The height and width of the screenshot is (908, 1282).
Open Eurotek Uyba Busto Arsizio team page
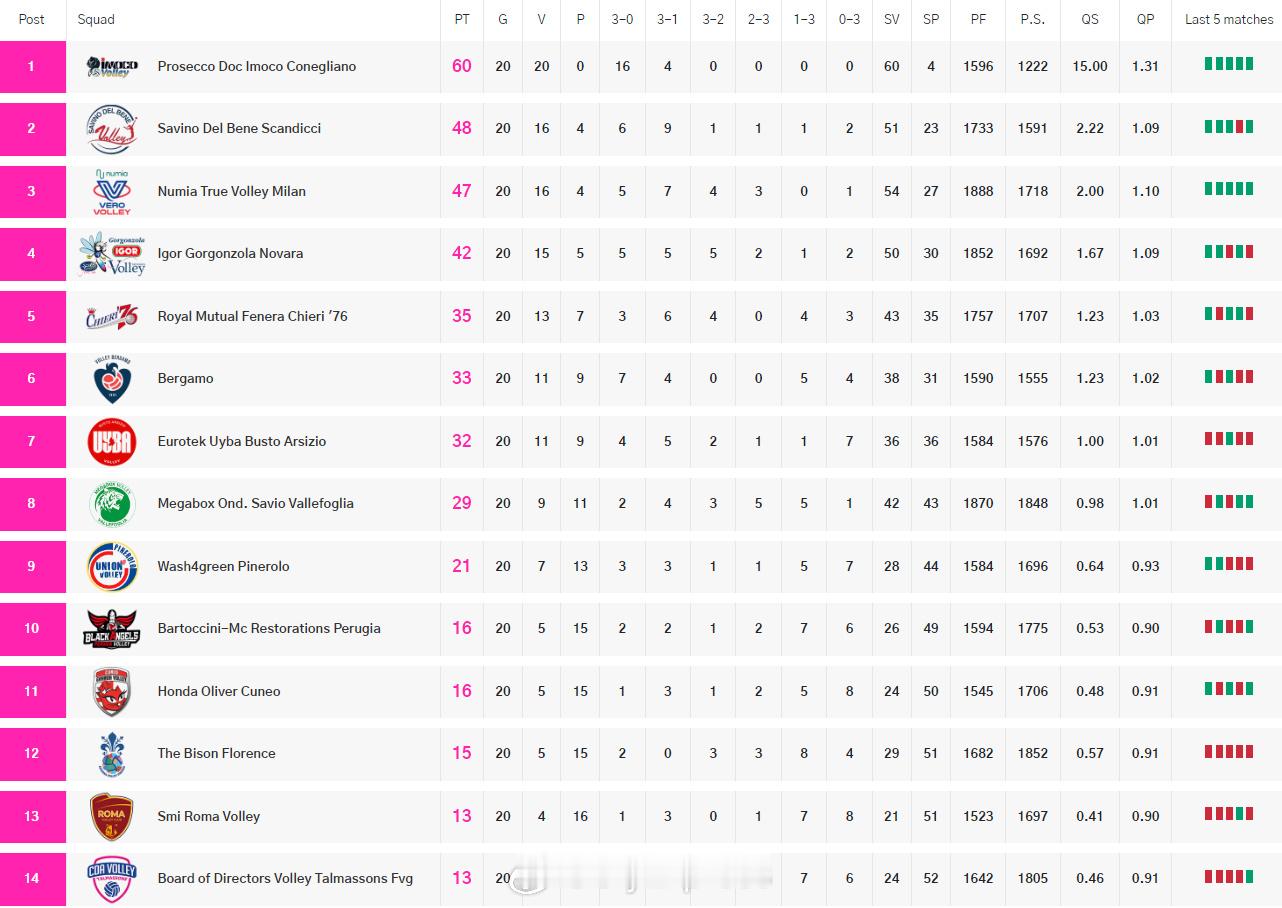[x=242, y=442]
